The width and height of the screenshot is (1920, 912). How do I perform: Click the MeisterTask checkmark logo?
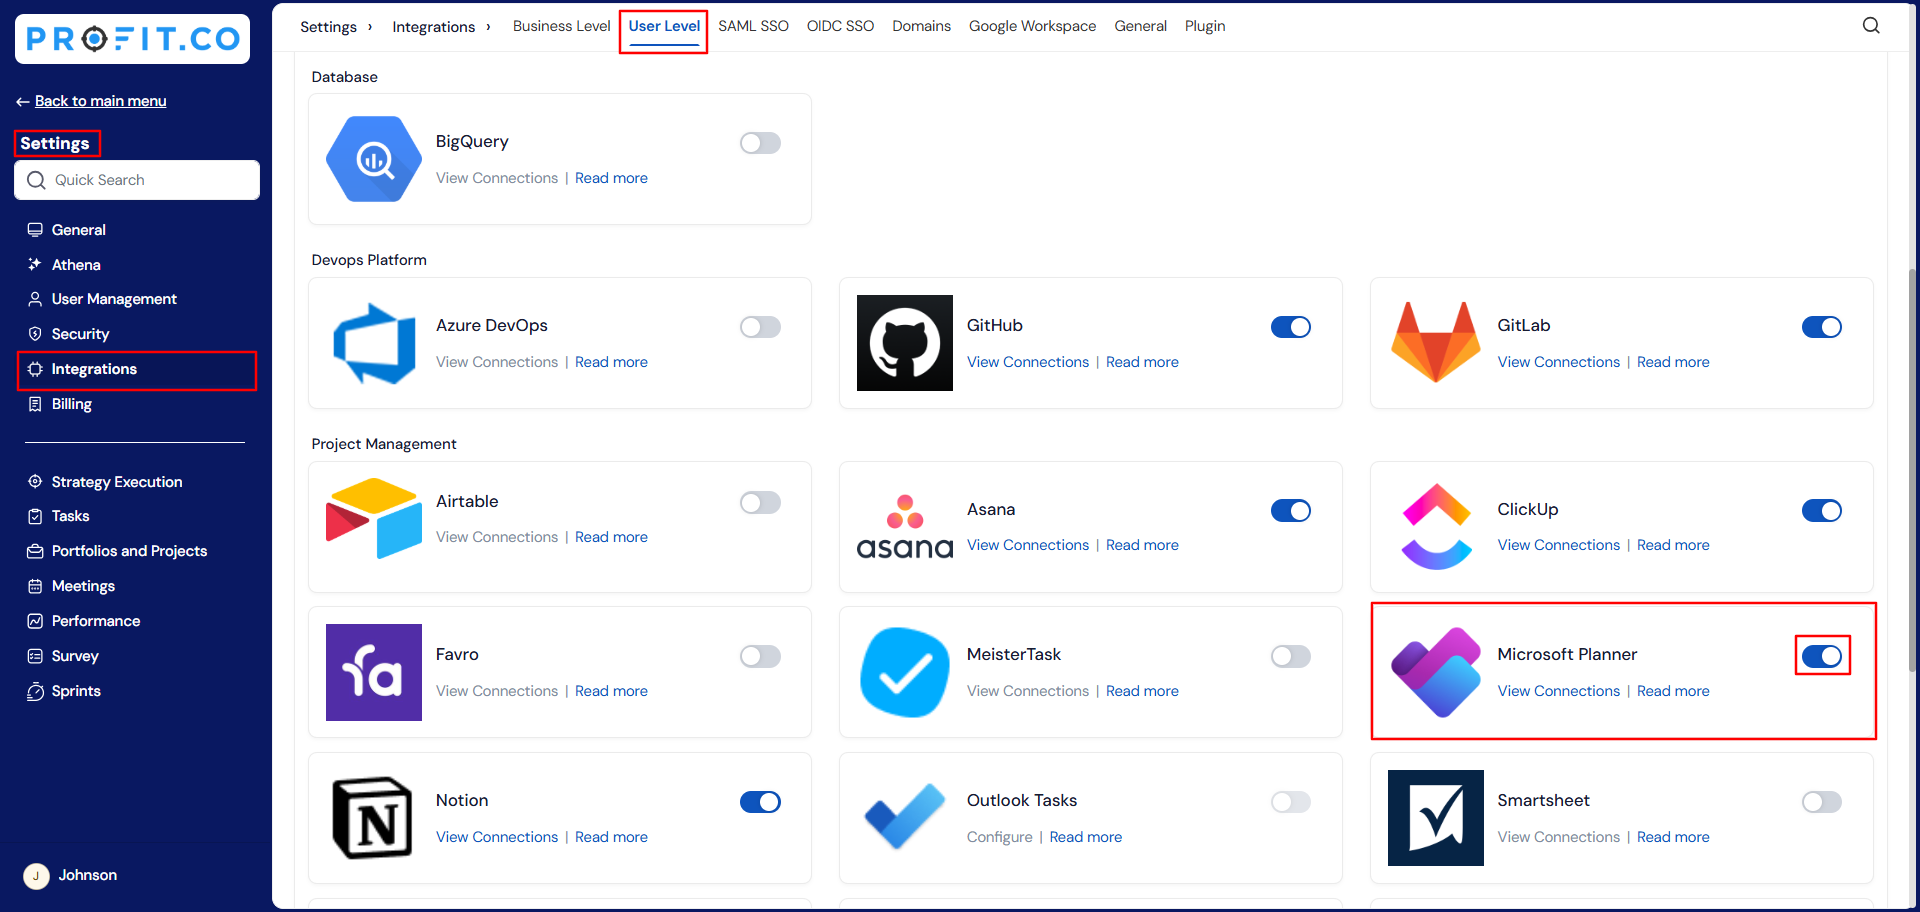(x=905, y=672)
